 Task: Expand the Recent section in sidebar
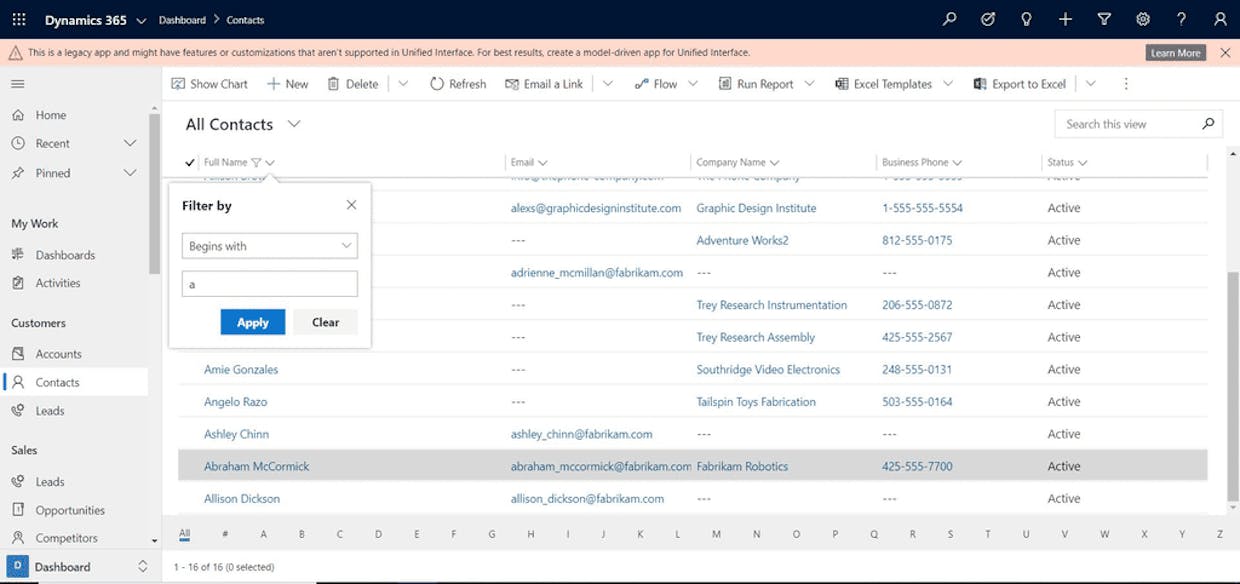click(x=129, y=144)
